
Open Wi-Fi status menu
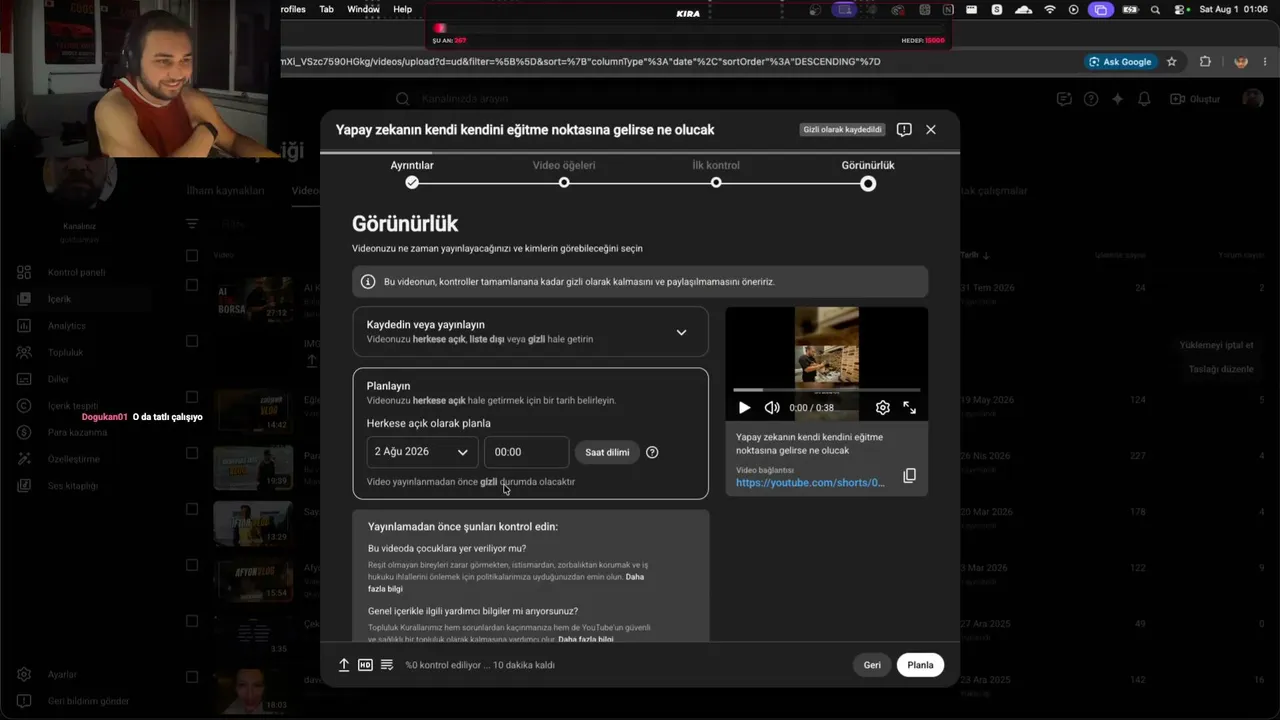pyautogui.click(x=1049, y=9)
